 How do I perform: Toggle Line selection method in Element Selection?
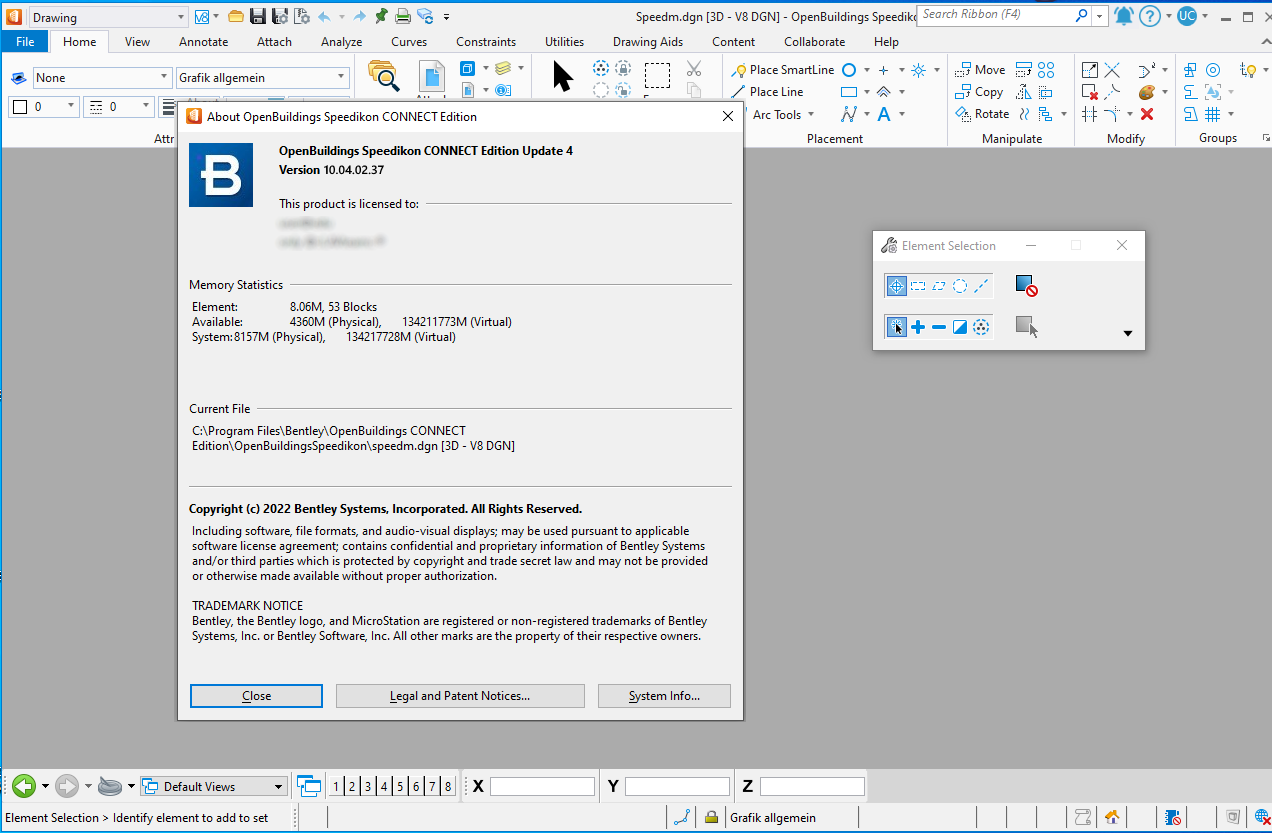tap(981, 286)
